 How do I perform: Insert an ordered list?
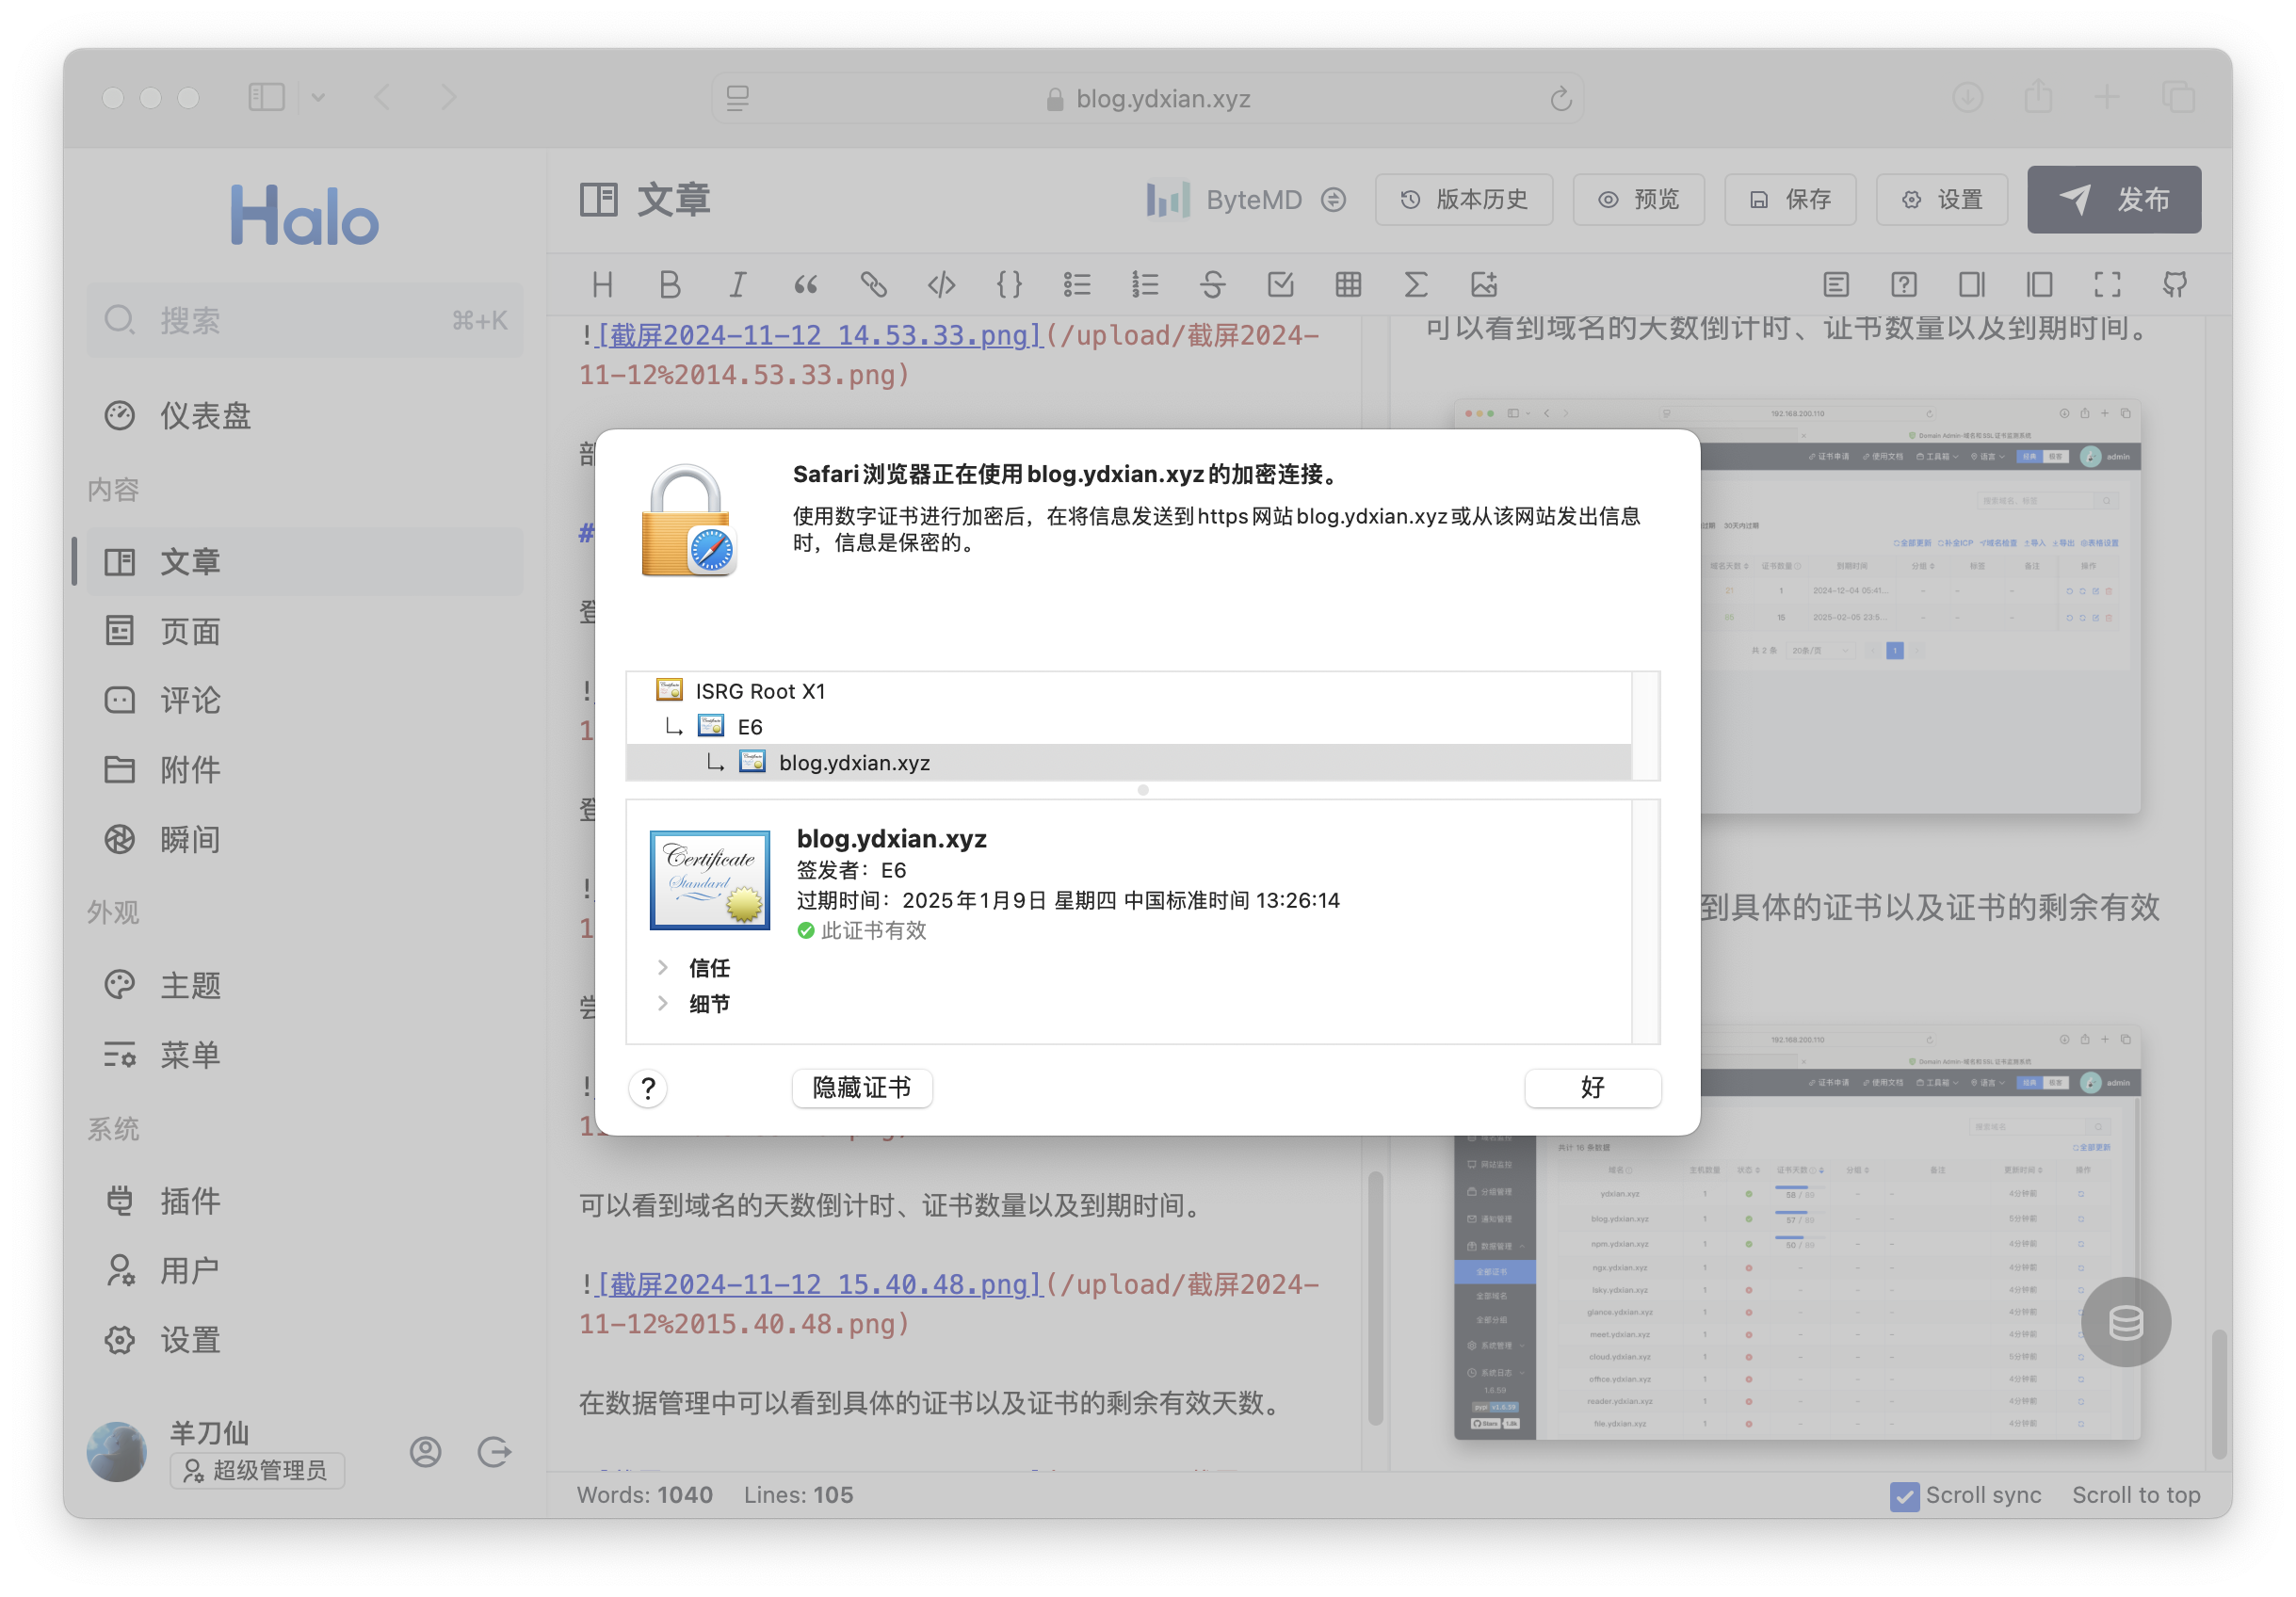click(1145, 285)
